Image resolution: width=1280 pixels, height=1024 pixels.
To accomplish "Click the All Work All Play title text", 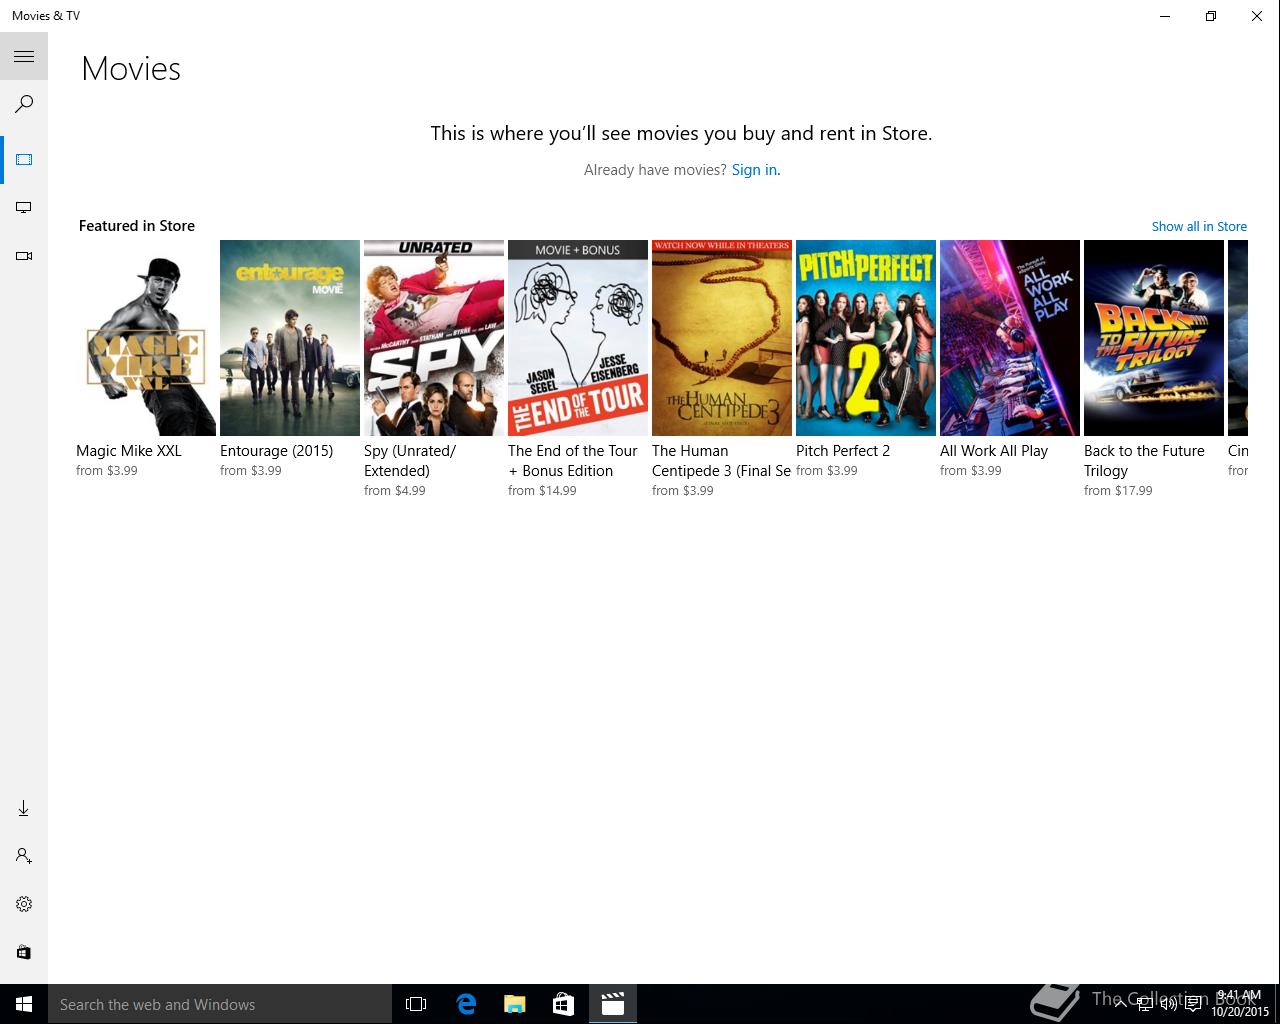I will pos(994,451).
